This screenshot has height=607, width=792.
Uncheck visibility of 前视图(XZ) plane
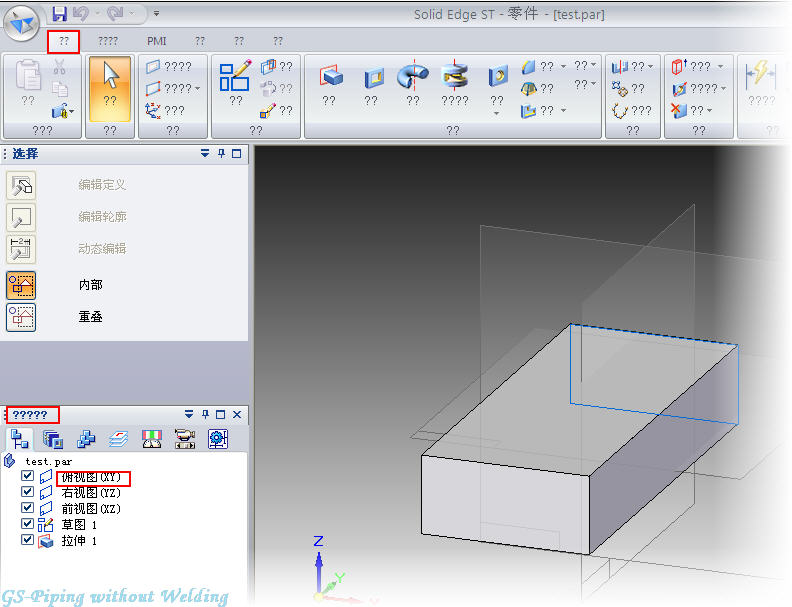[27, 508]
